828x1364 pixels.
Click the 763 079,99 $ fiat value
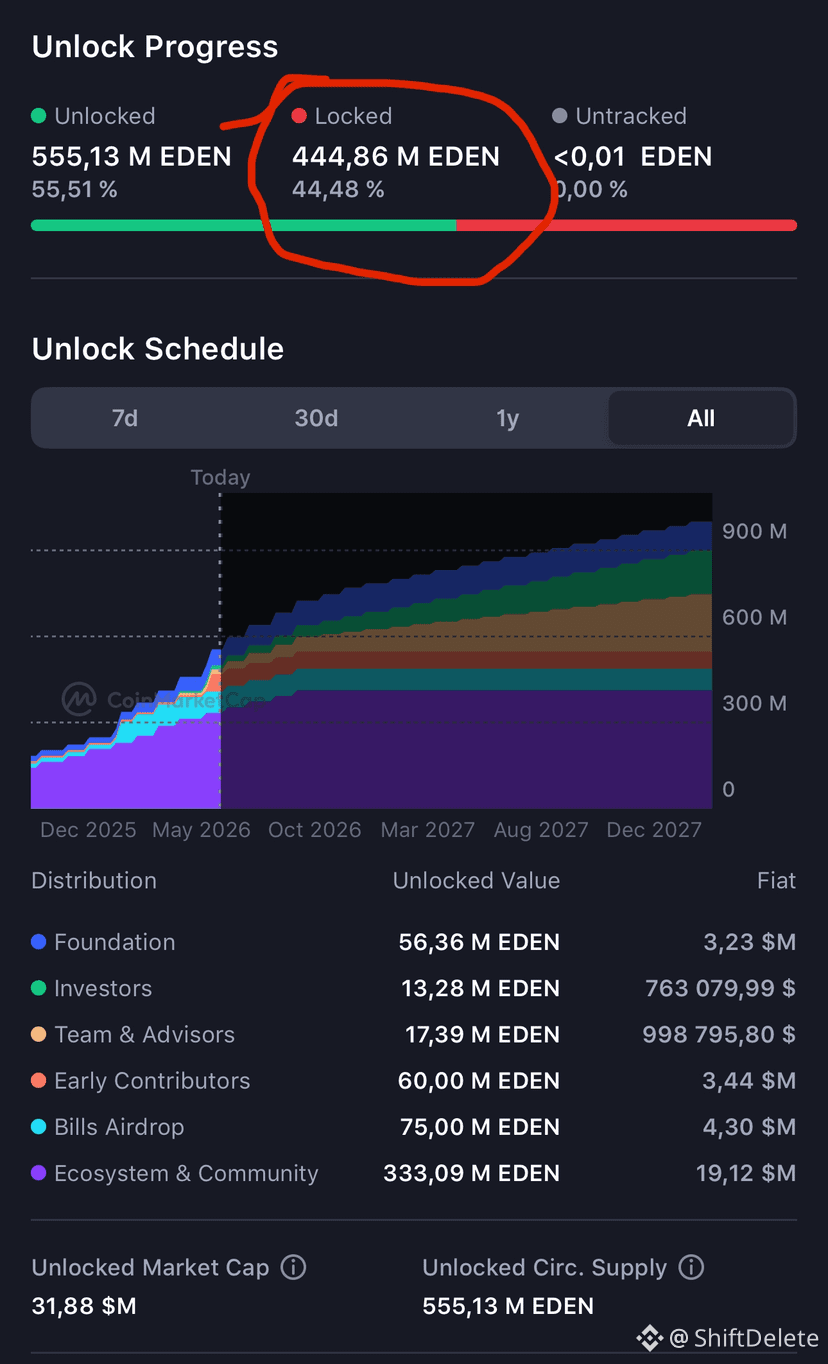coord(721,988)
